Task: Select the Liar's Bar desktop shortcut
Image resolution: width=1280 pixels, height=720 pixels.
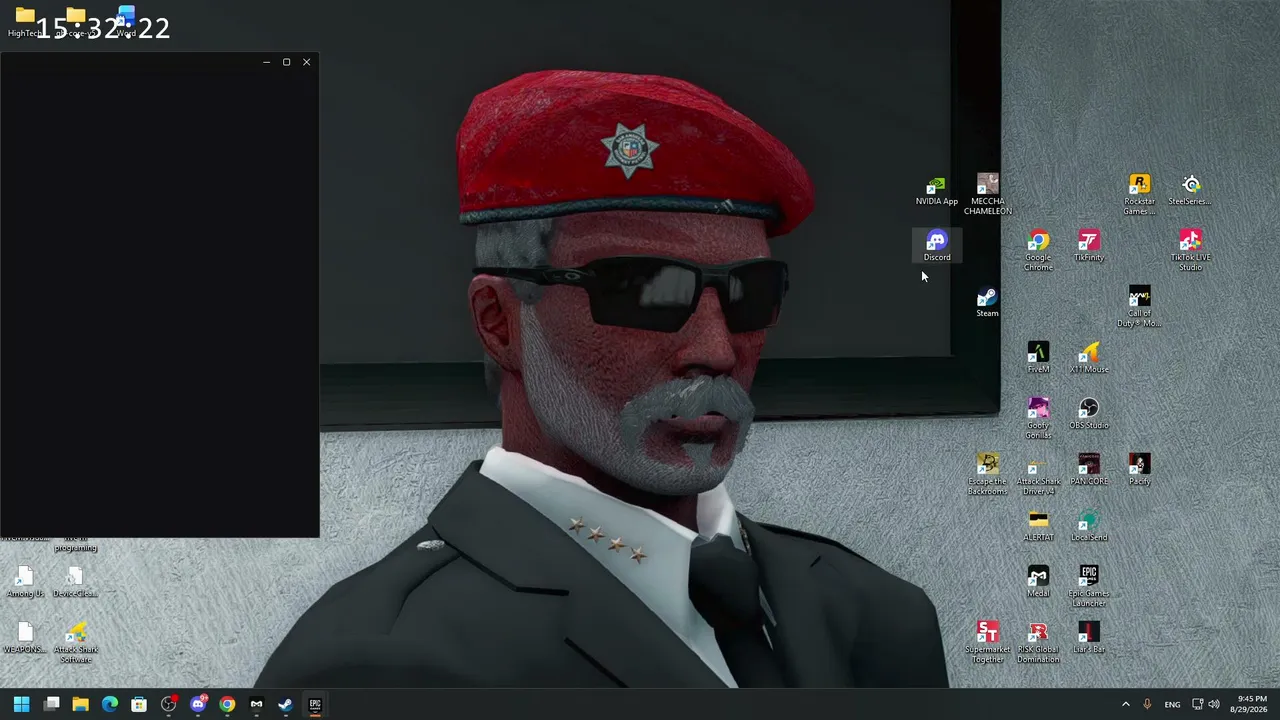Action: pos(1089,638)
